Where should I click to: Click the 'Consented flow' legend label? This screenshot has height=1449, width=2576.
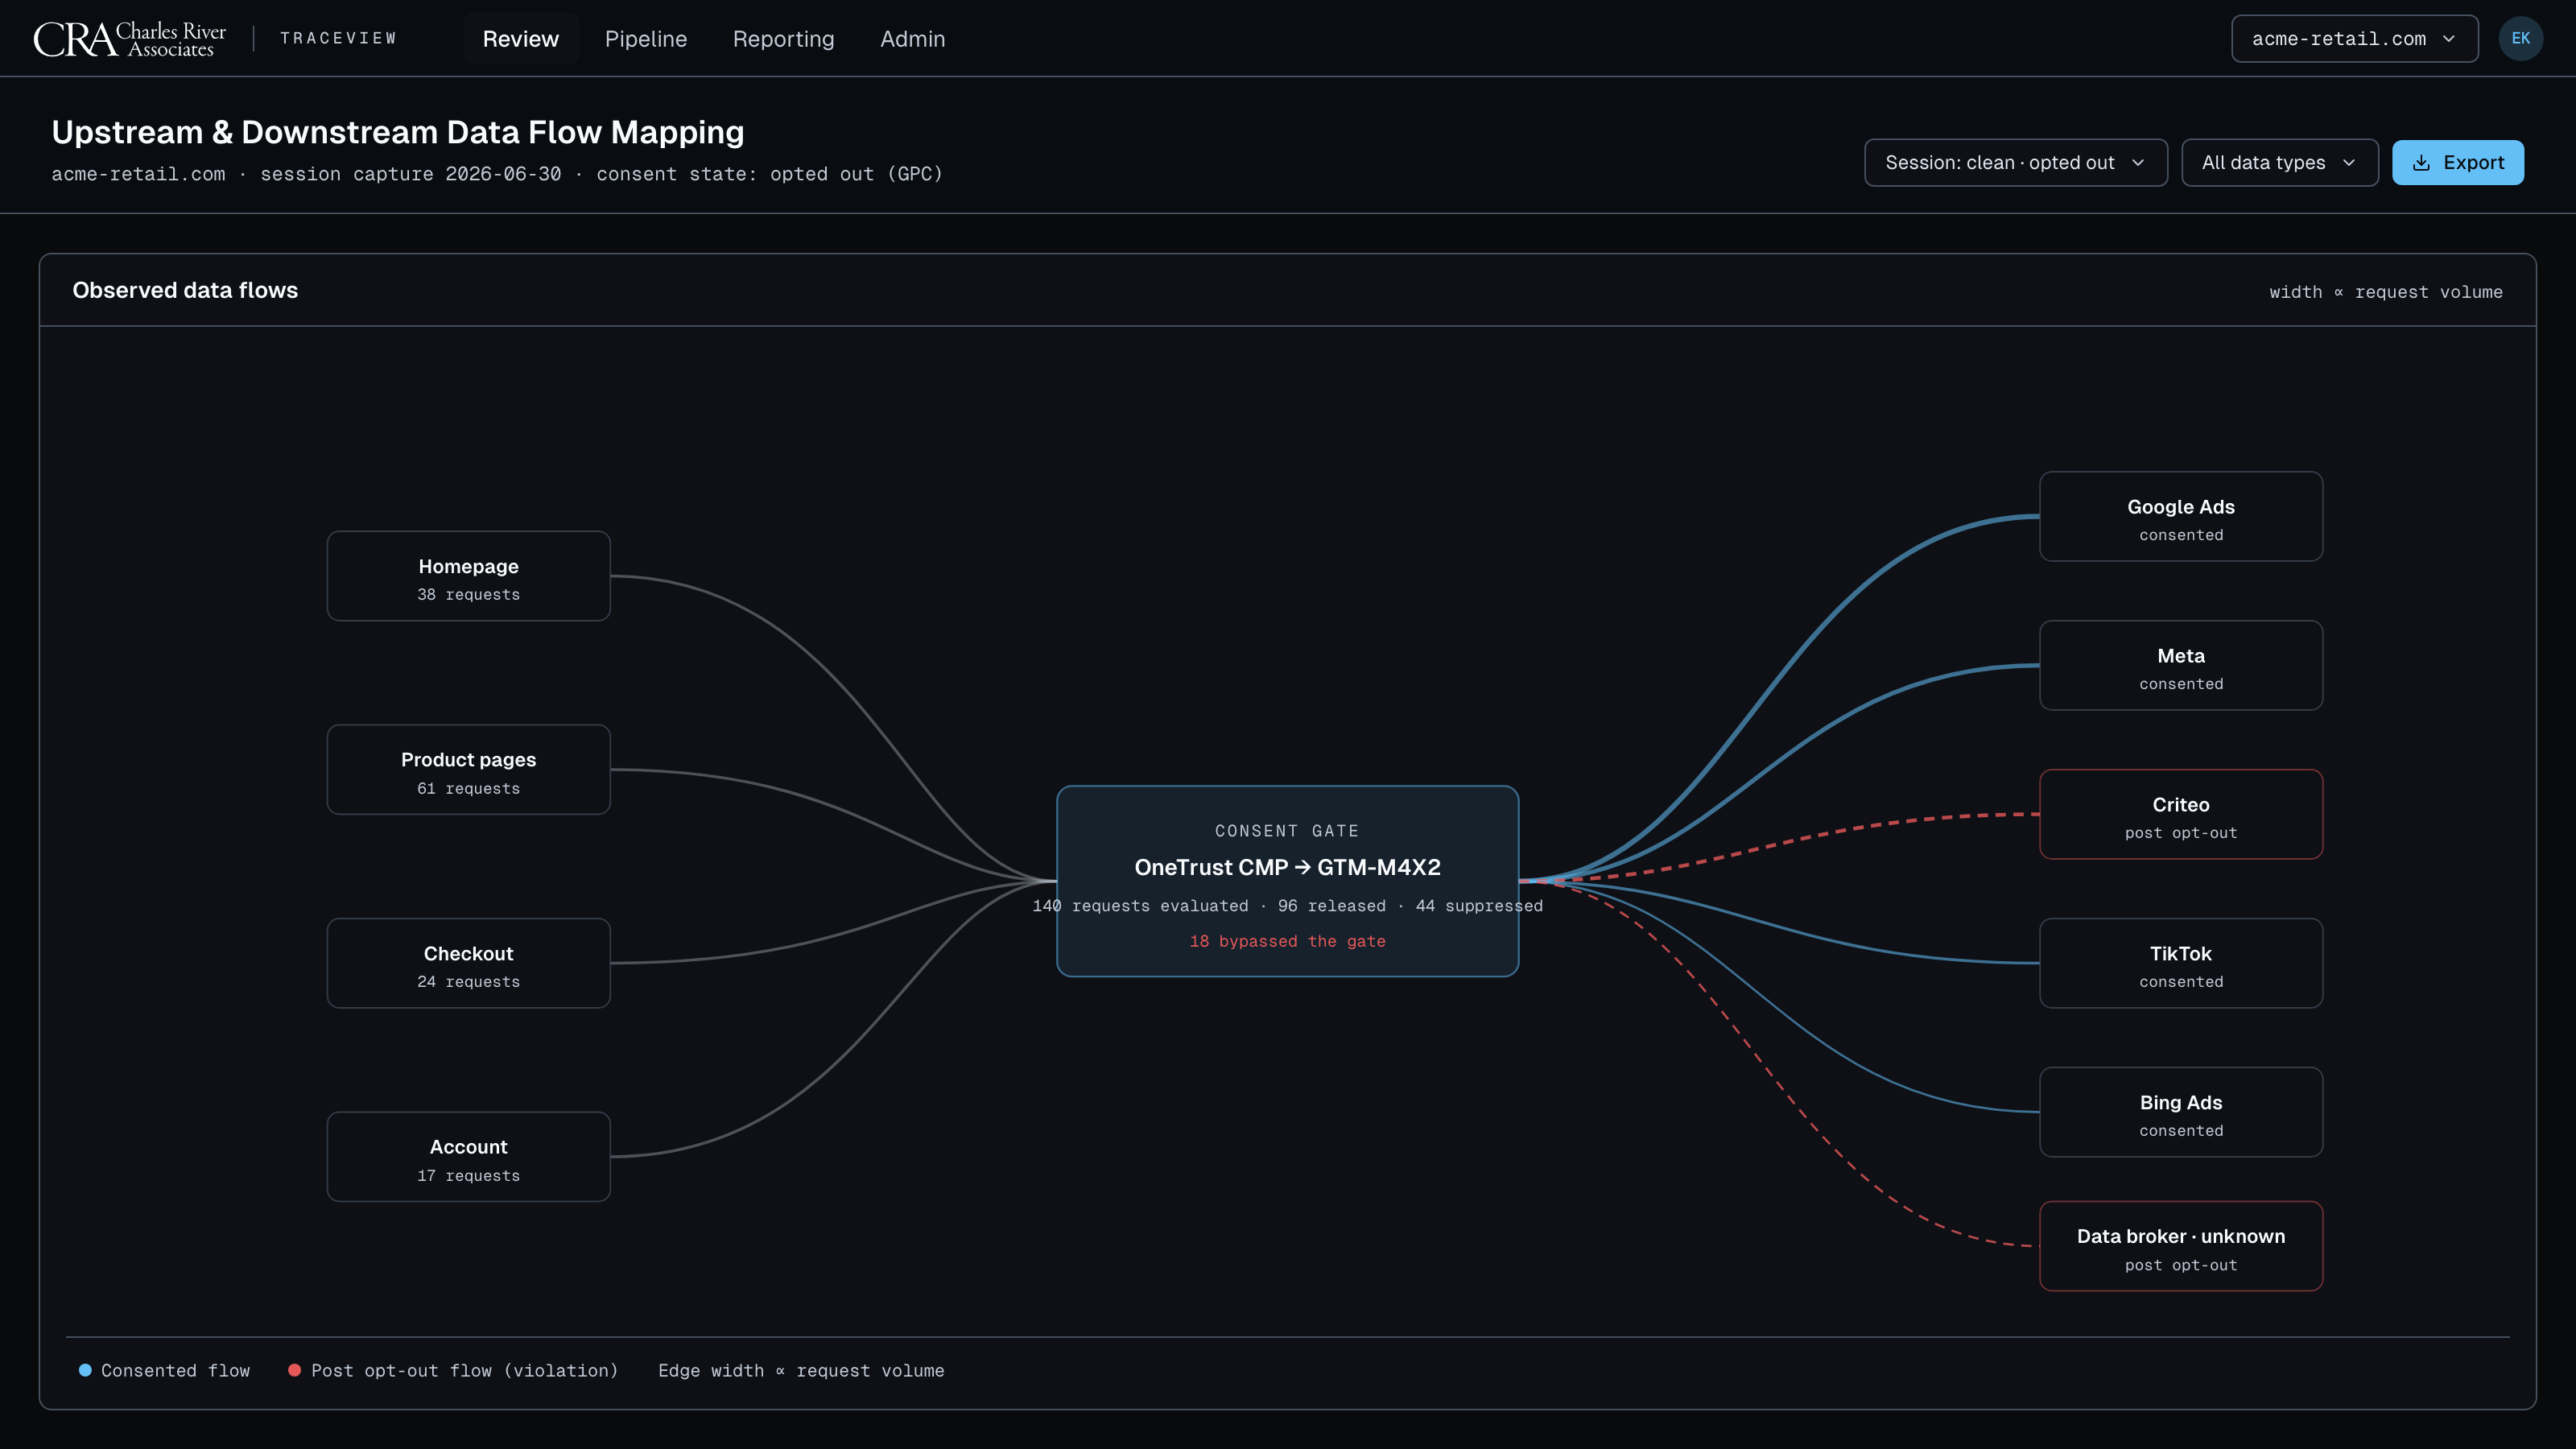(x=175, y=1371)
